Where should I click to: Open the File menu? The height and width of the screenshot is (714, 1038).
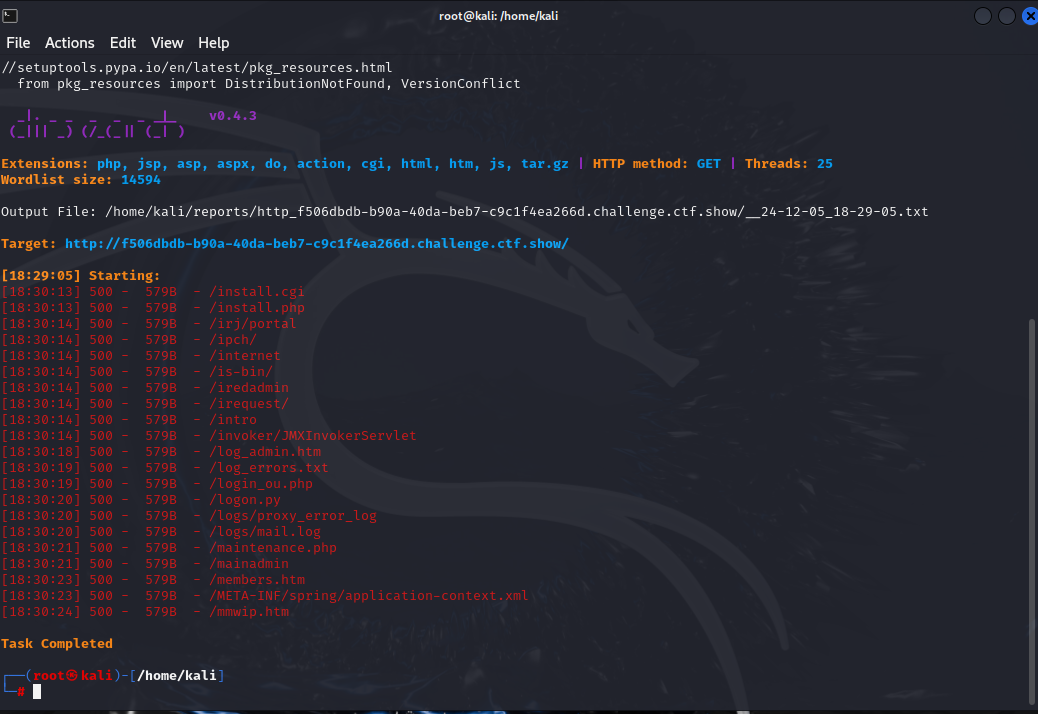pos(18,43)
